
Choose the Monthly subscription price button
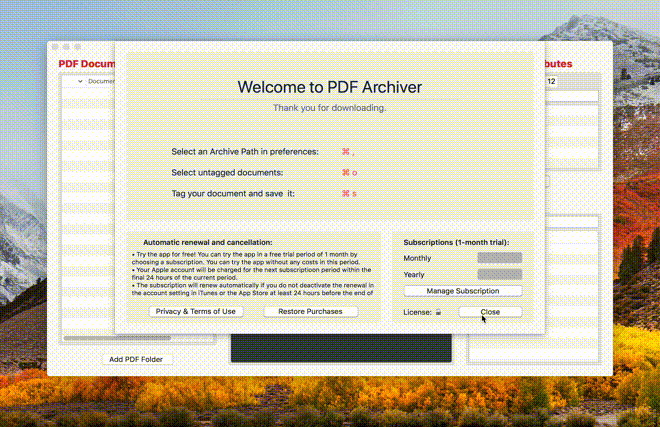point(500,258)
